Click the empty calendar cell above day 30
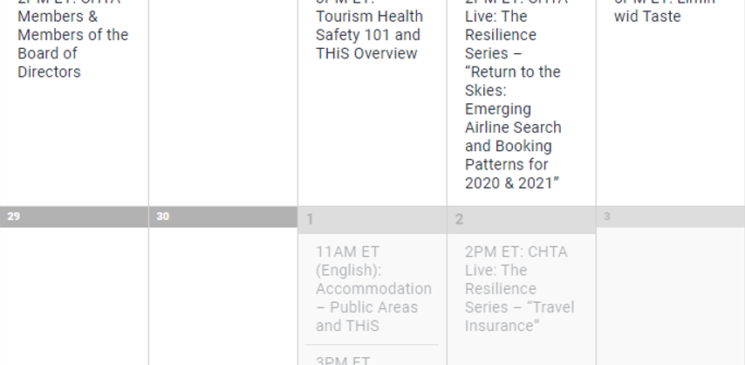 (x=223, y=103)
